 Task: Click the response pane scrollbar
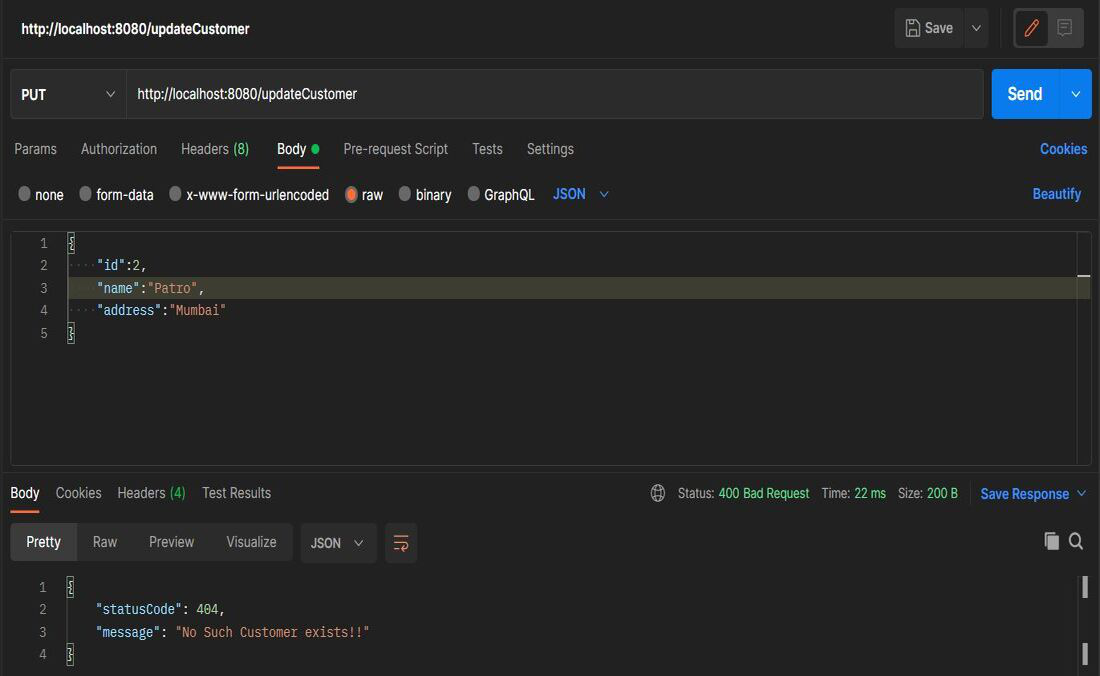tap(1085, 621)
